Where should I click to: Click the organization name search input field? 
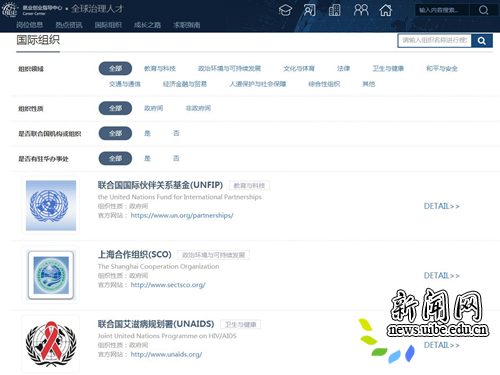(435, 41)
